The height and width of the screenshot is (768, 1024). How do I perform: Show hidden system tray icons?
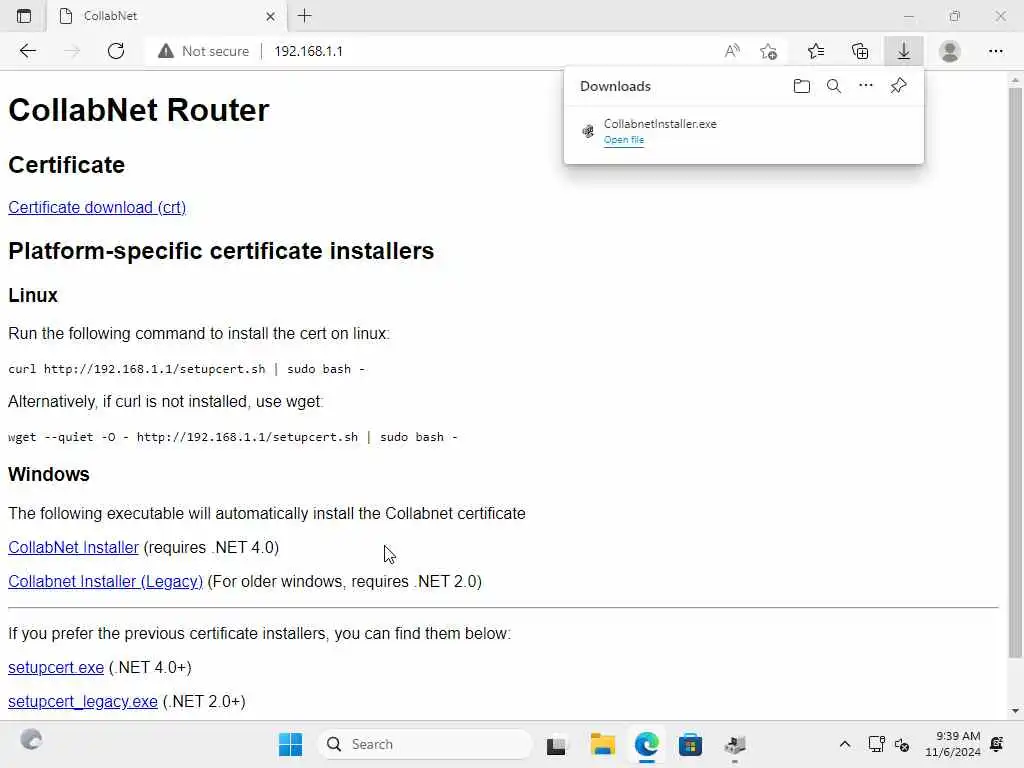coord(844,744)
